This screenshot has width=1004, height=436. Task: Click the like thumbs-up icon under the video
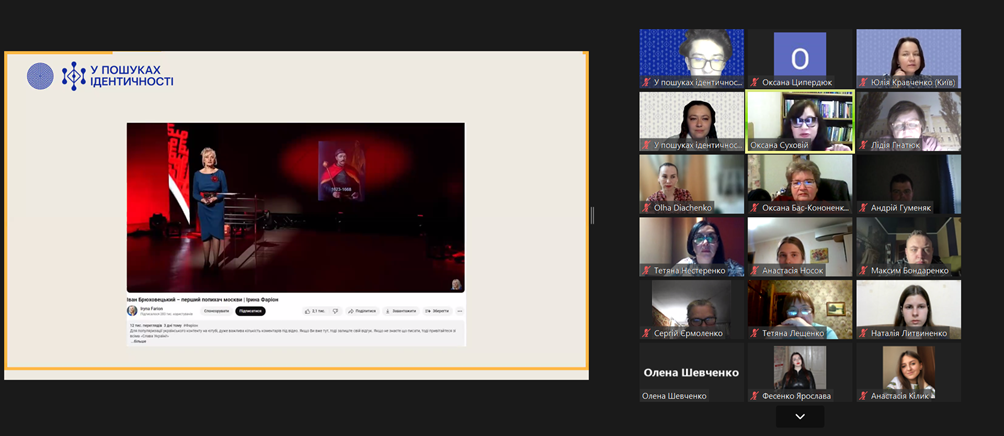pos(308,311)
